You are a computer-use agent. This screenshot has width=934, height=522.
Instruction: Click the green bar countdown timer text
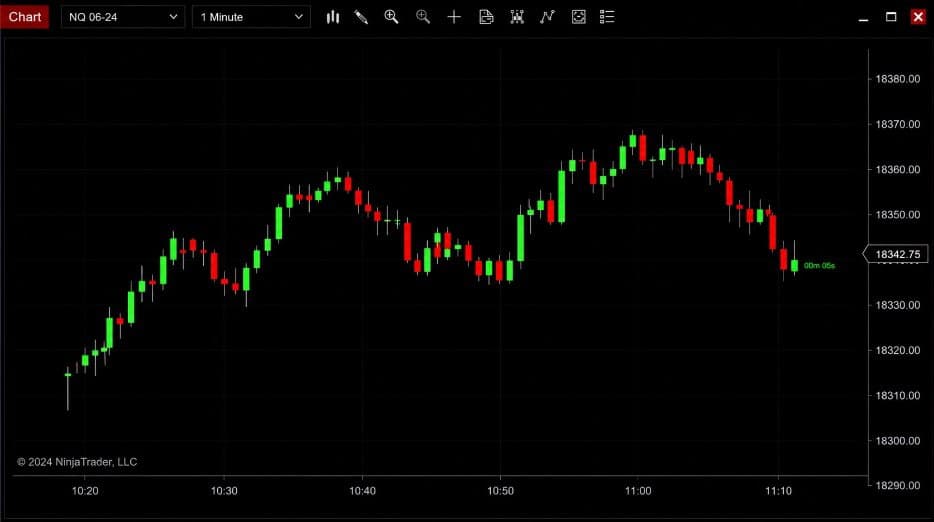pyautogui.click(x=819, y=266)
